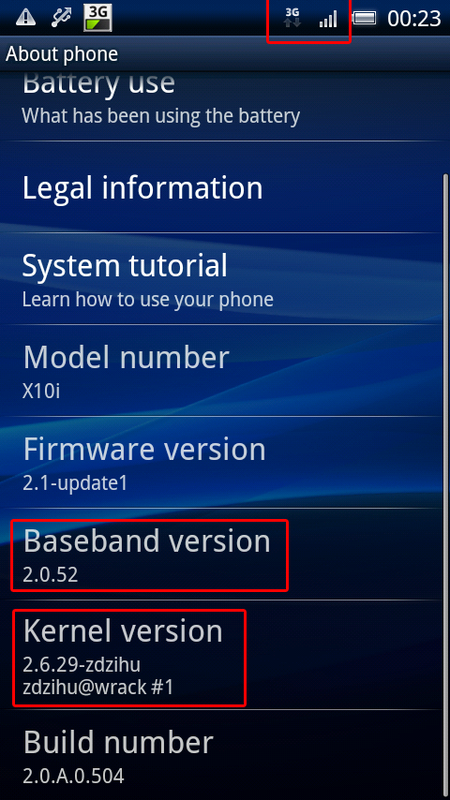This screenshot has width=450, height=800.
Task: Select the Baseband version 2.0.52 row
Action: click(225, 554)
